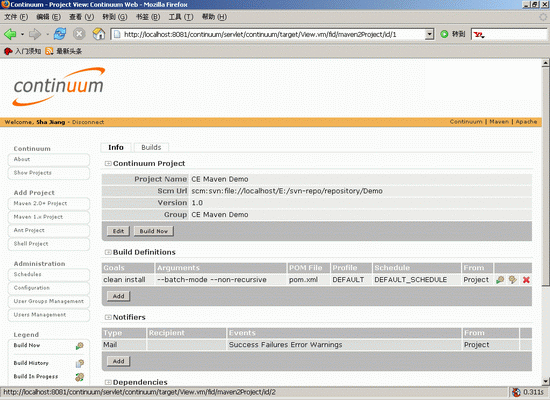The height and width of the screenshot is (400, 550).
Task: Open Configuration administration link
Action: [49, 288]
